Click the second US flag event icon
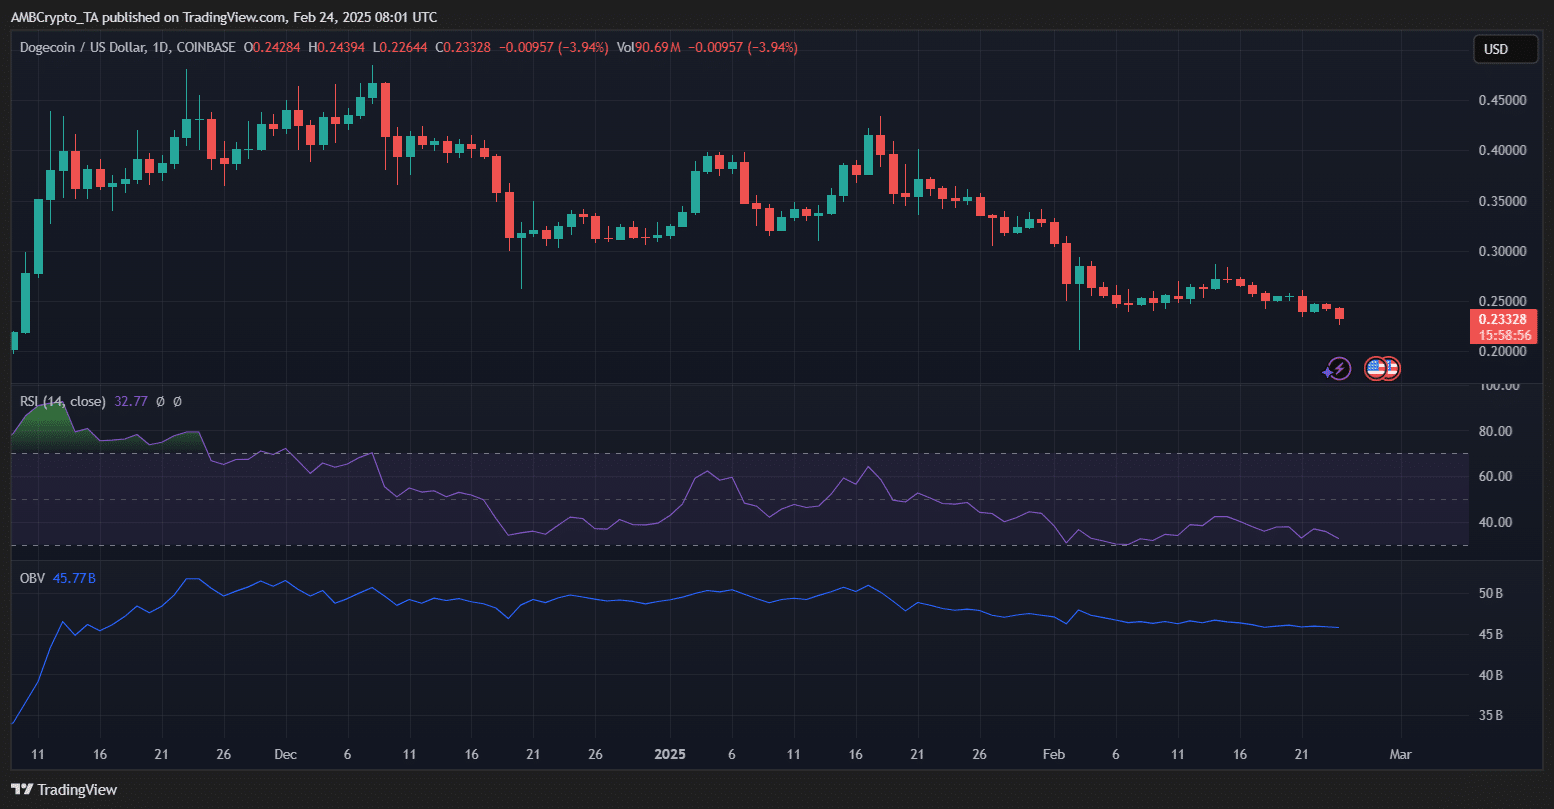 pos(1390,369)
